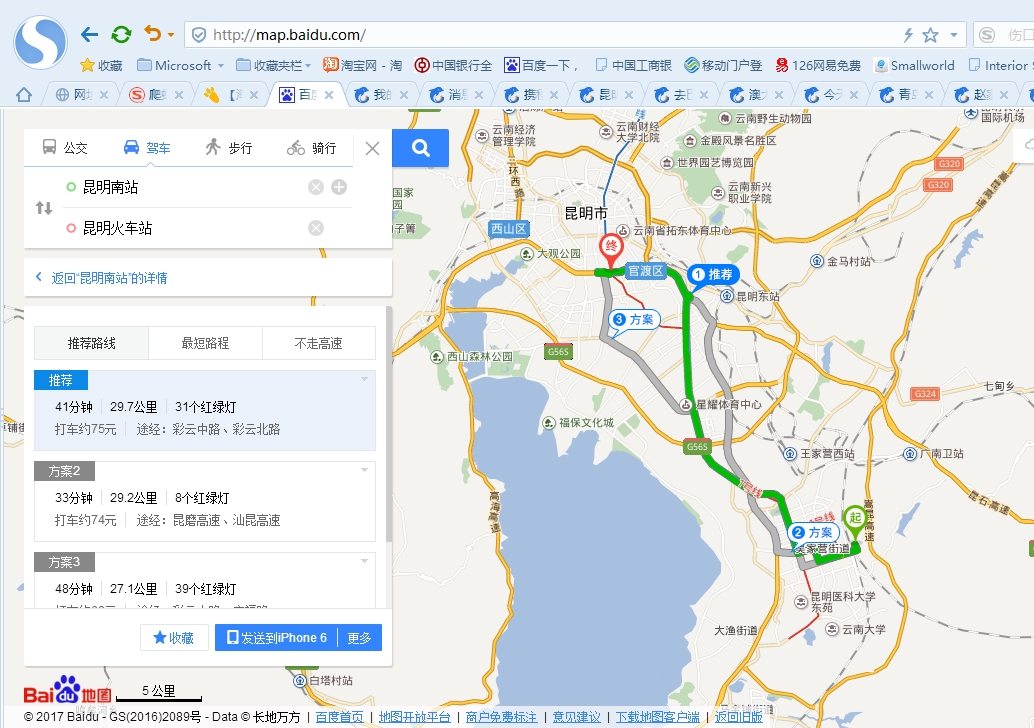Select the 不走高速 avoid highways tab

coord(319,343)
